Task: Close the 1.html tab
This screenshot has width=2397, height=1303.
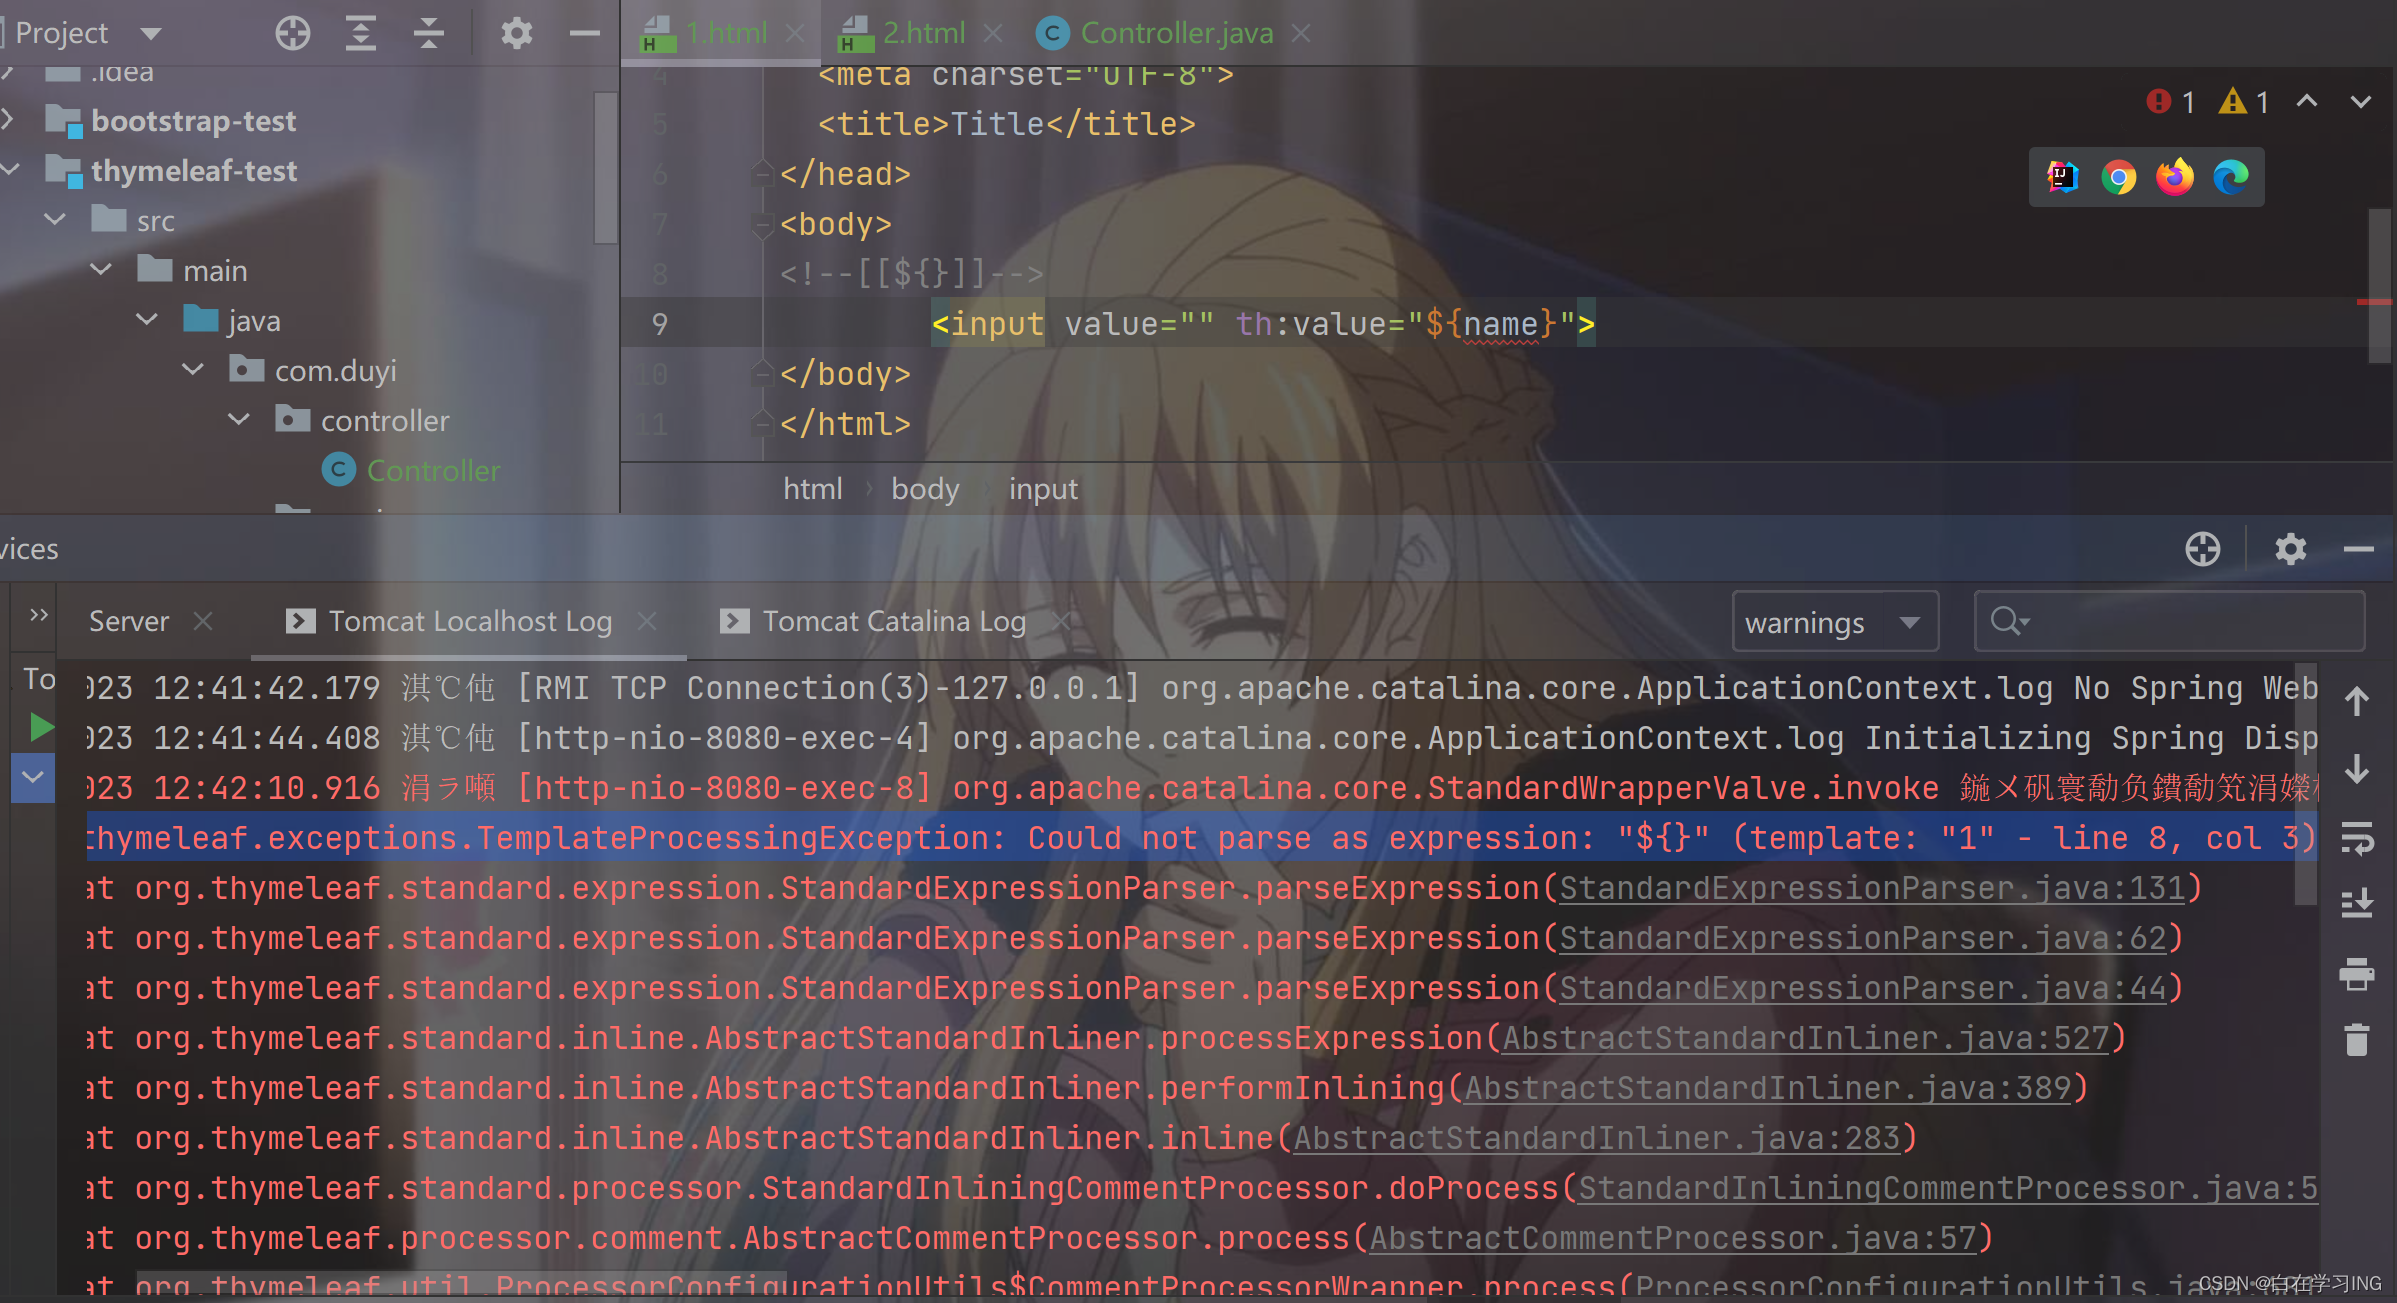Action: coord(795,33)
